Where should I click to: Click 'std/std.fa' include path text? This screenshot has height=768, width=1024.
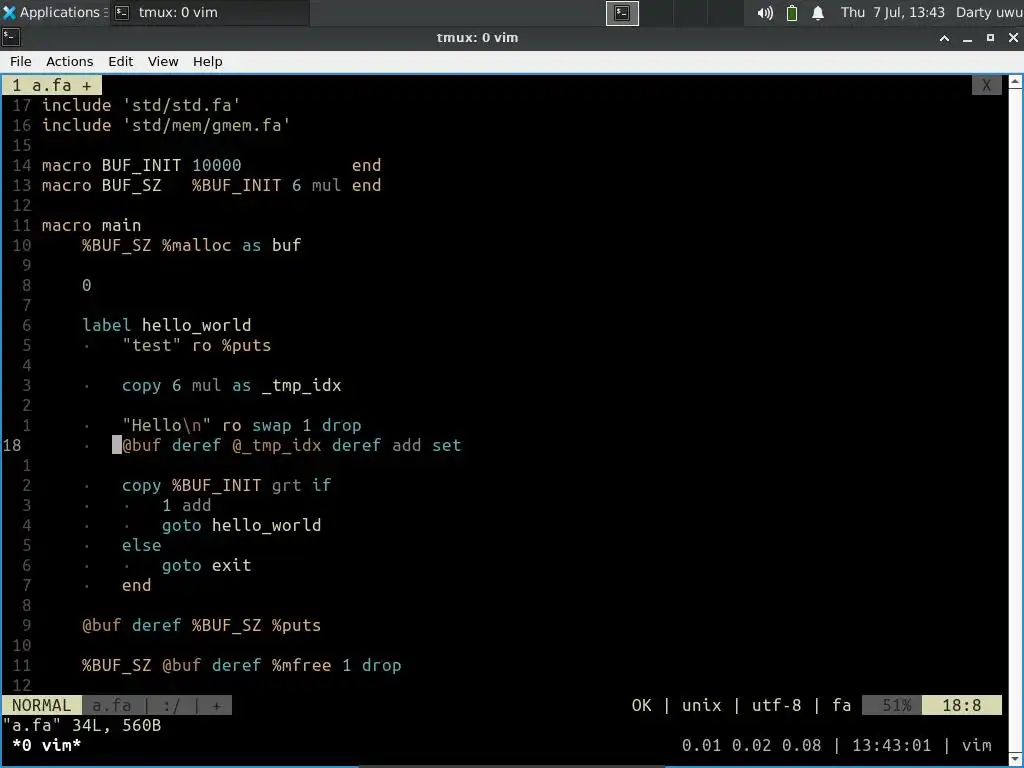point(182,105)
